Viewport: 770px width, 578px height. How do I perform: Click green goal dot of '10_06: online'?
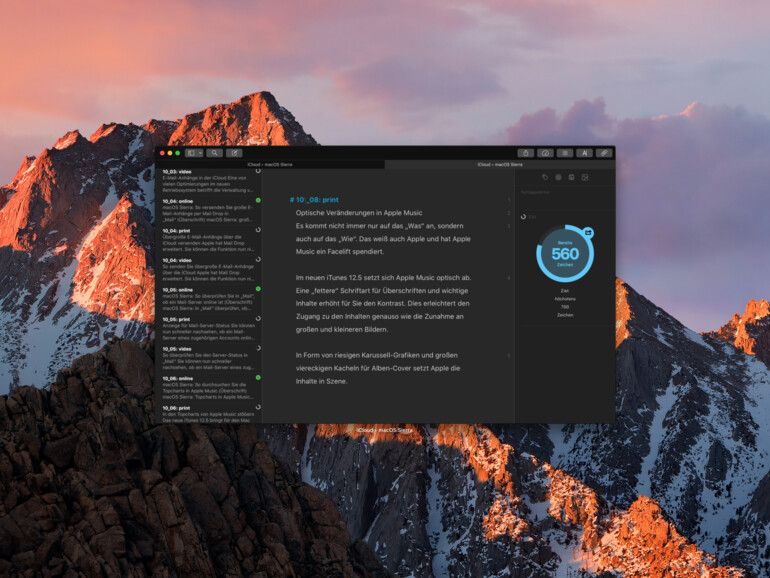click(258, 377)
